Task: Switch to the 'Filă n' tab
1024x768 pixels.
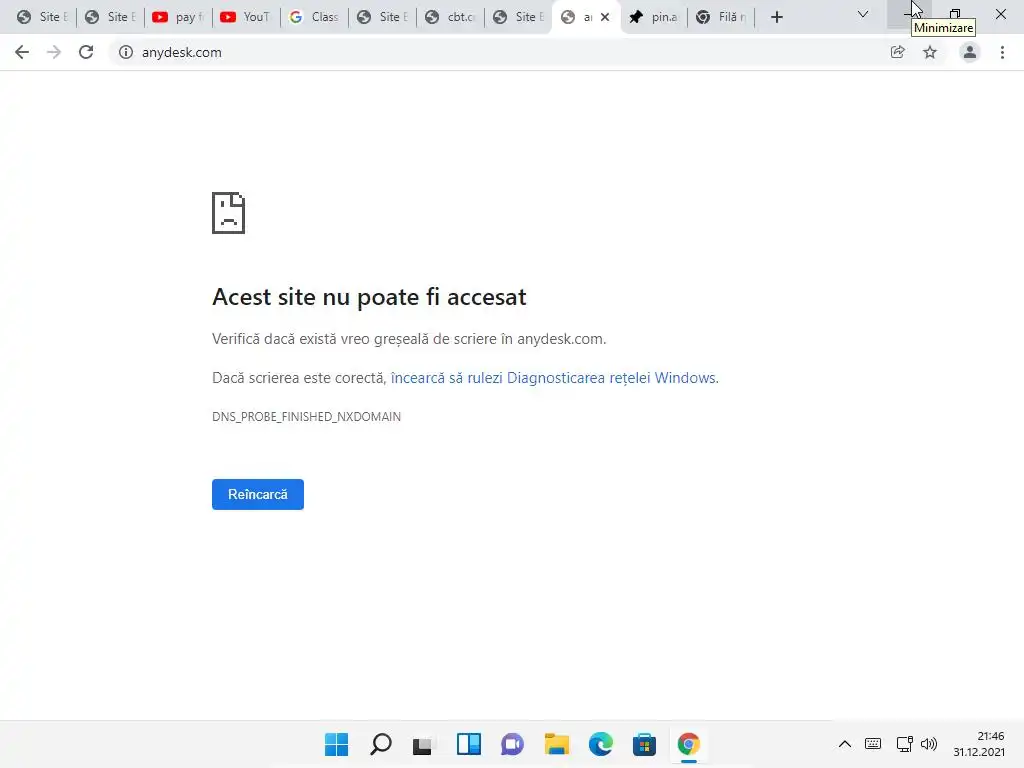Action: pyautogui.click(x=721, y=17)
